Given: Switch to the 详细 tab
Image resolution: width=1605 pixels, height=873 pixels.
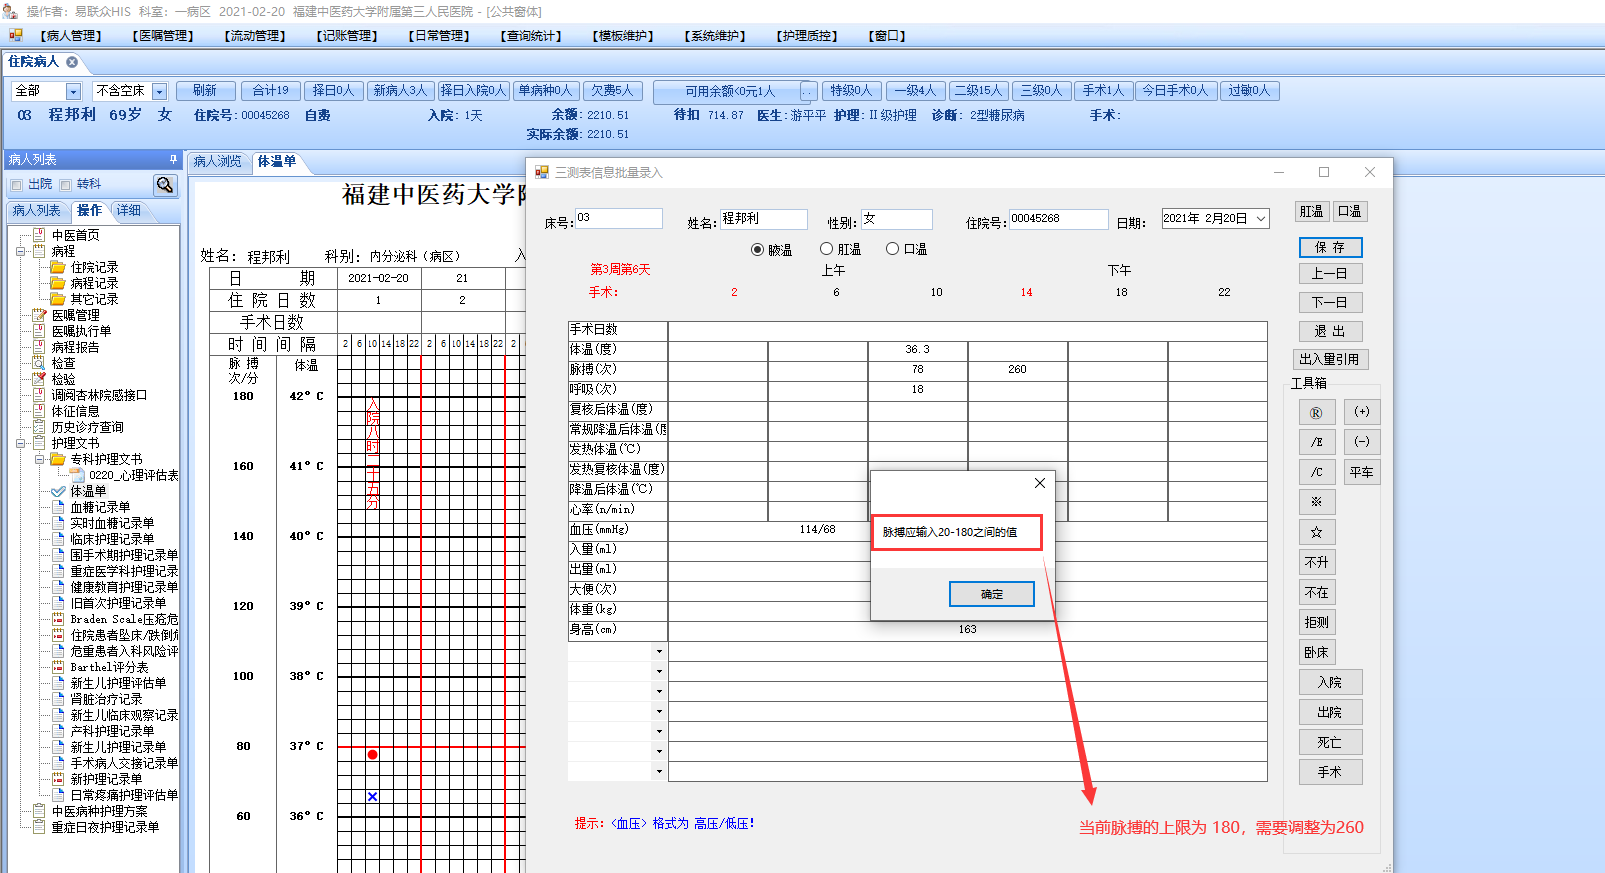Looking at the screenshot, I should click(x=129, y=211).
